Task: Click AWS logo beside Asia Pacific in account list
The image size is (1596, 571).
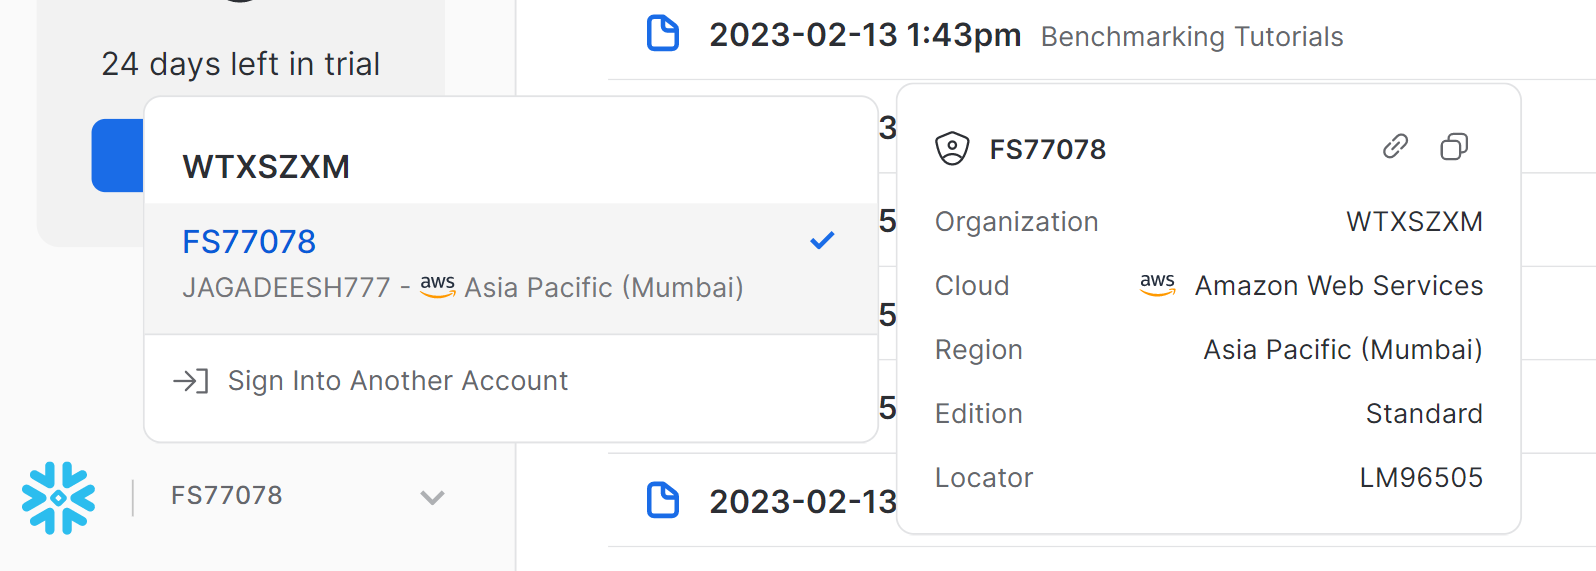Action: click(x=437, y=287)
